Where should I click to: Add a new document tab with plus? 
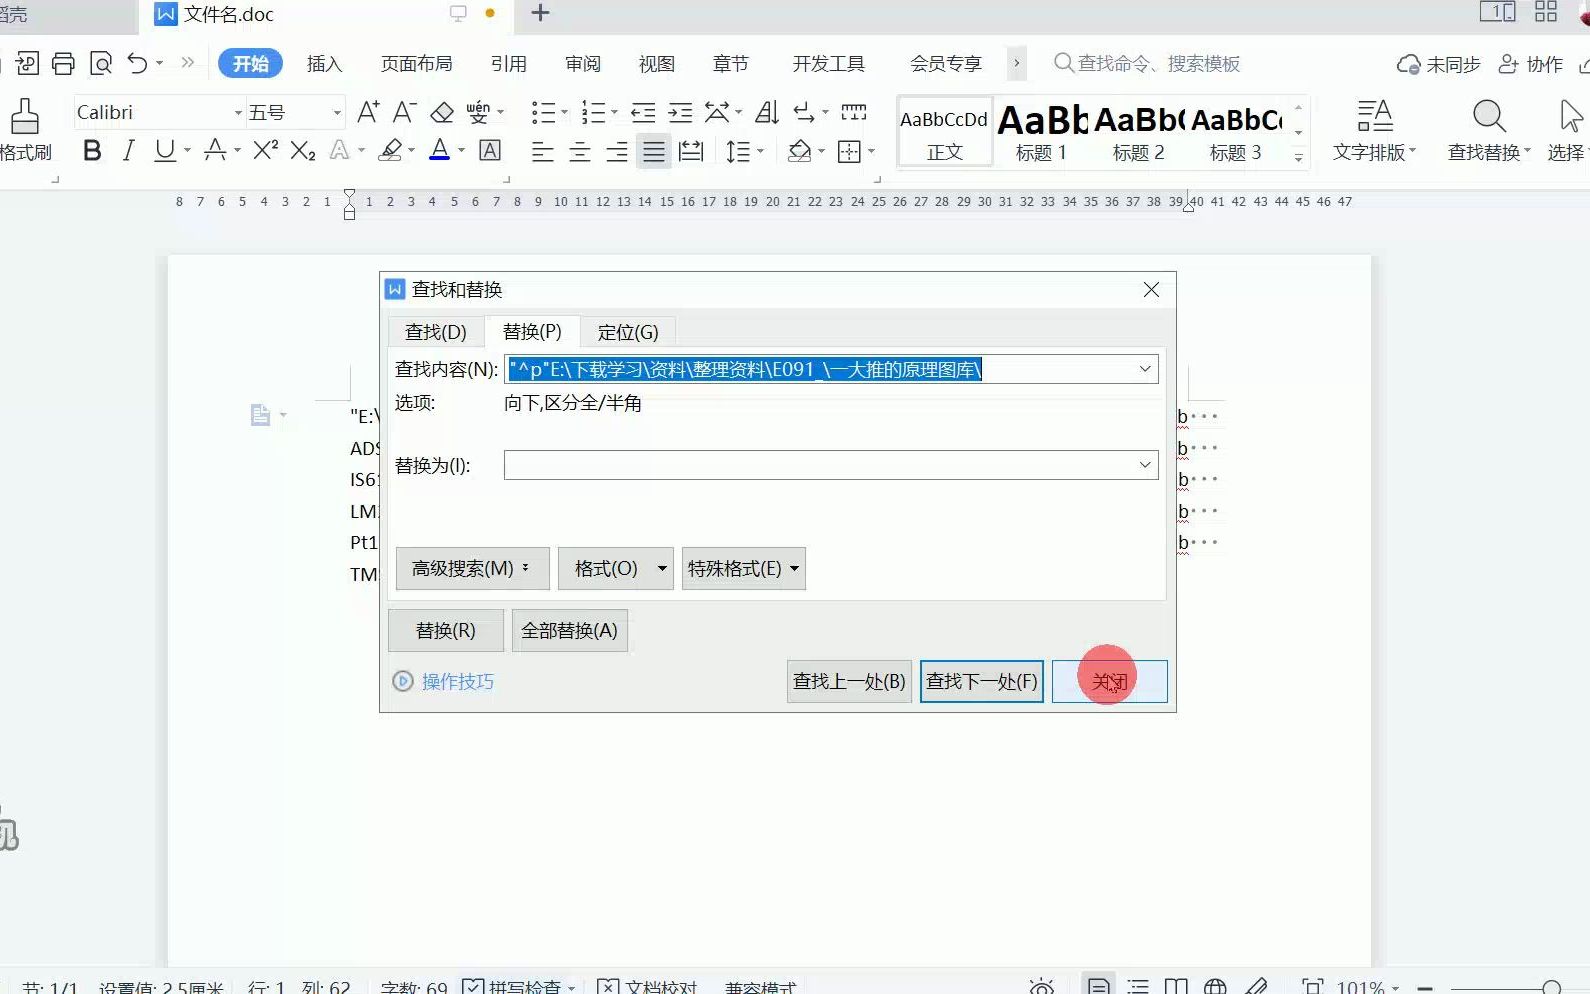(x=540, y=13)
